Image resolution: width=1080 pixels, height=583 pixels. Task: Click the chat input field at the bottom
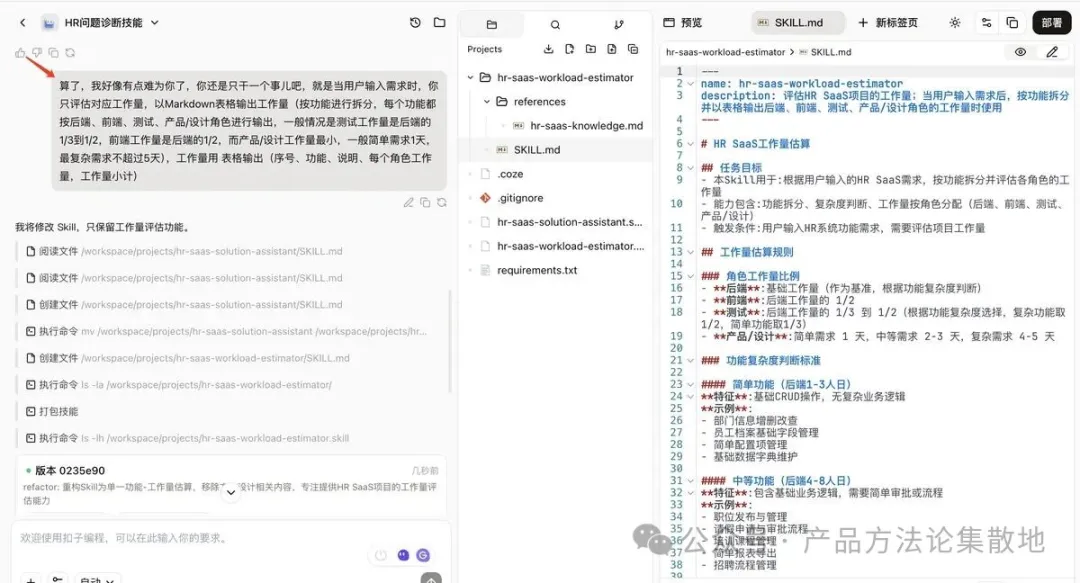180,539
